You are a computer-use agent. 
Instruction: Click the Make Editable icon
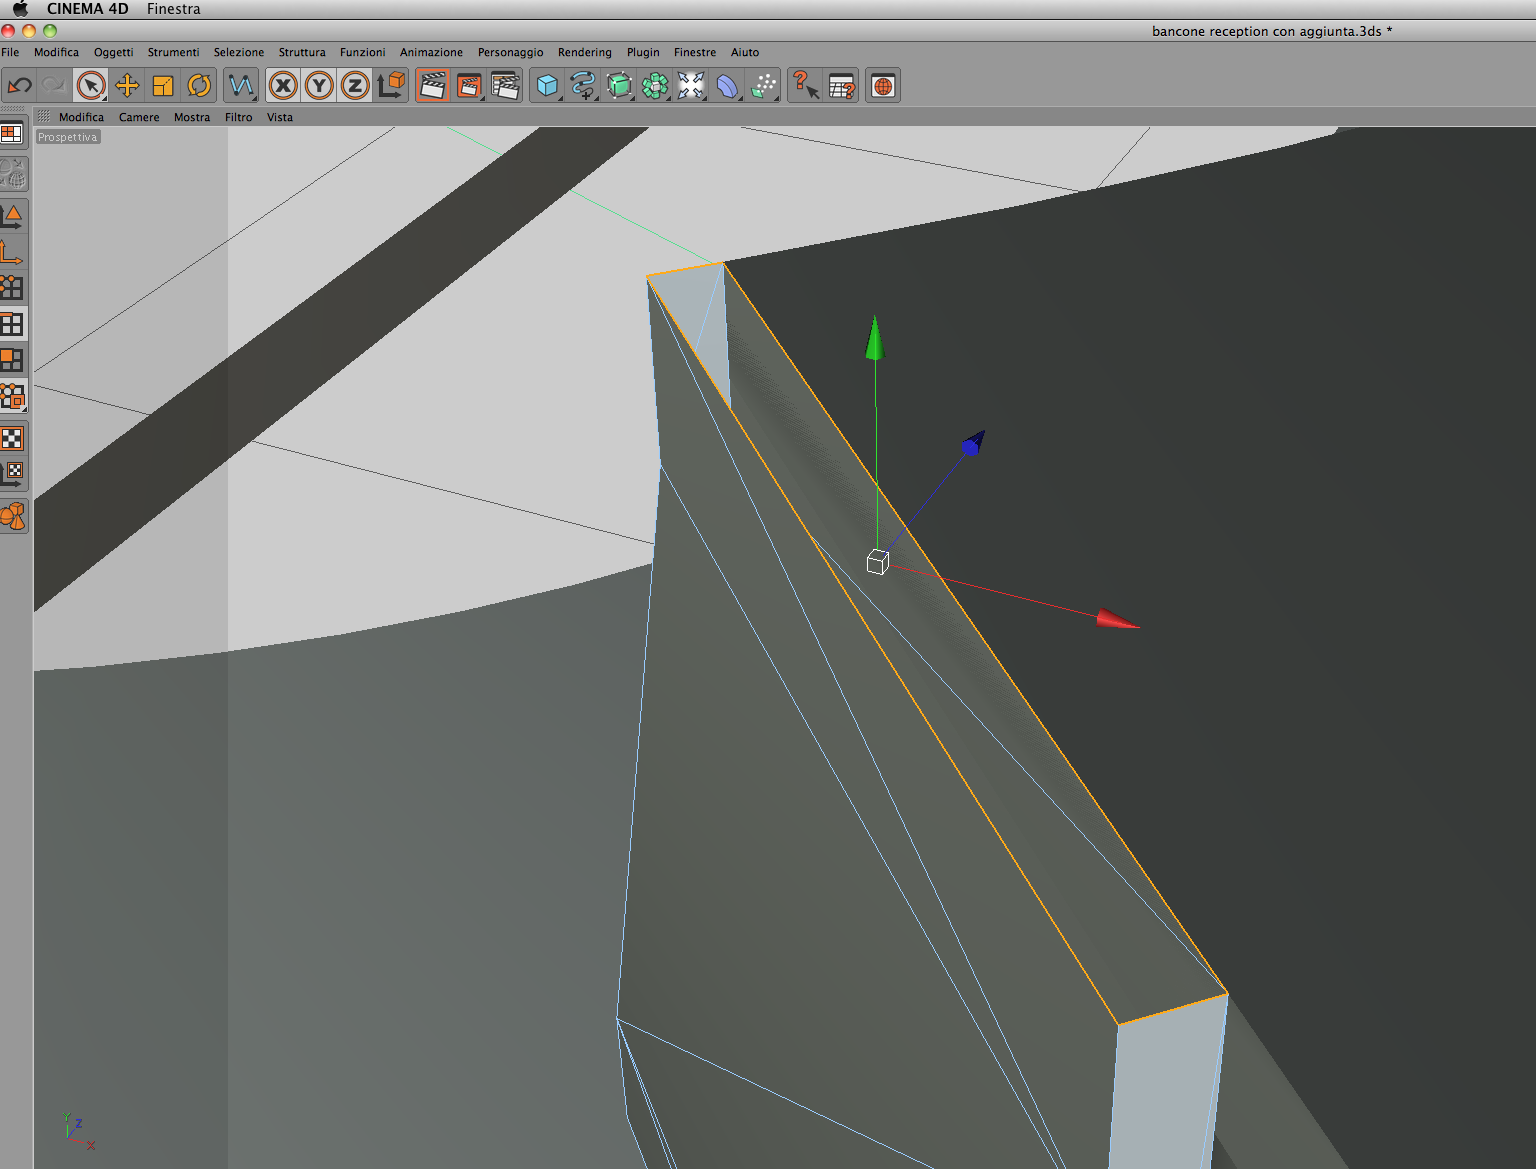pos(12,174)
